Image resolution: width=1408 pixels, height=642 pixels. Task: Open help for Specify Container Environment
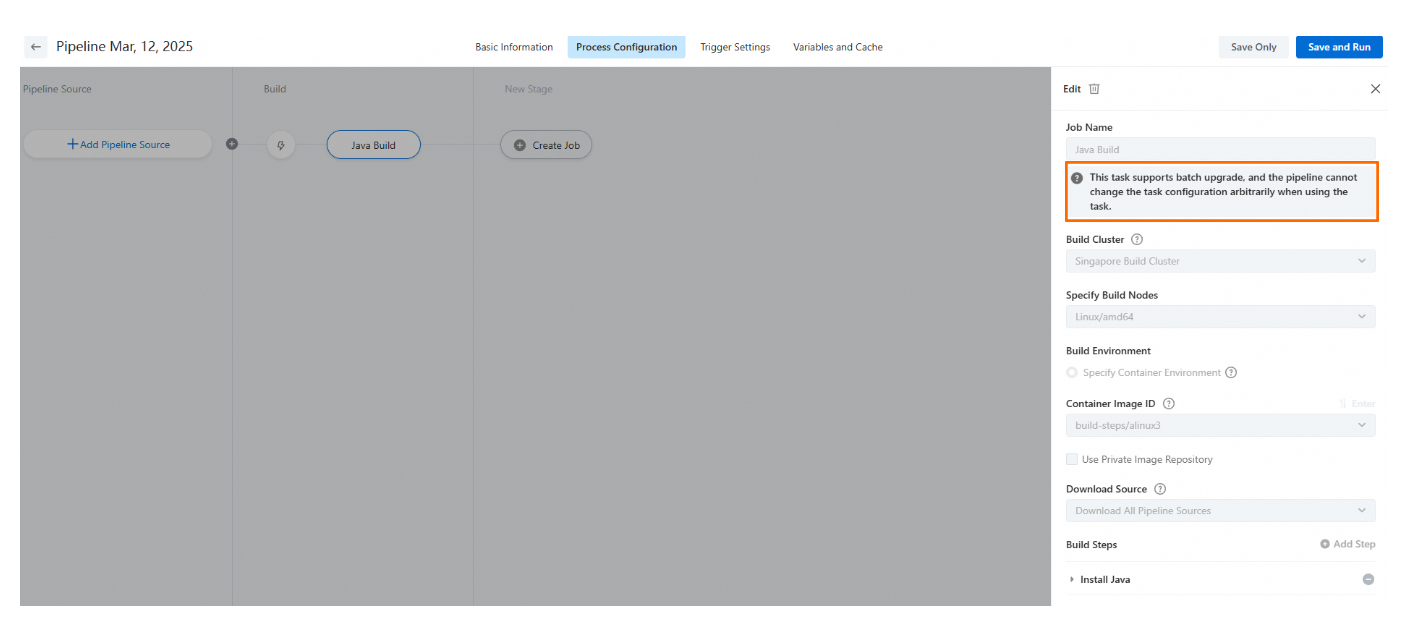tap(1231, 373)
